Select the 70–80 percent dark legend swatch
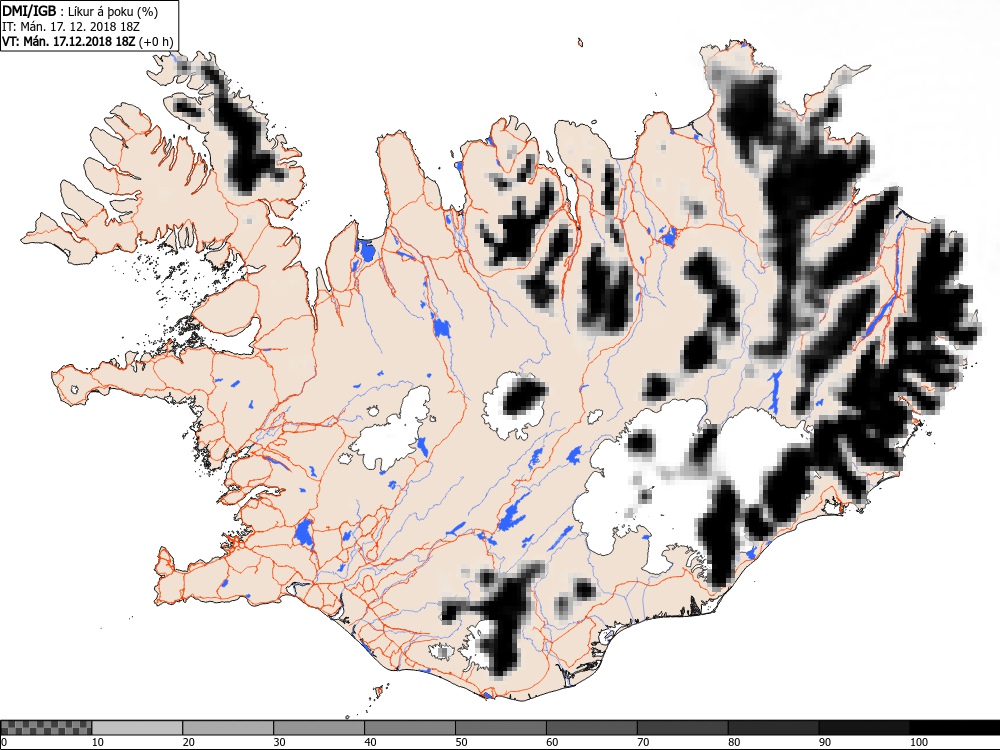The width and height of the screenshot is (1000, 750). pyautogui.click(x=682, y=728)
